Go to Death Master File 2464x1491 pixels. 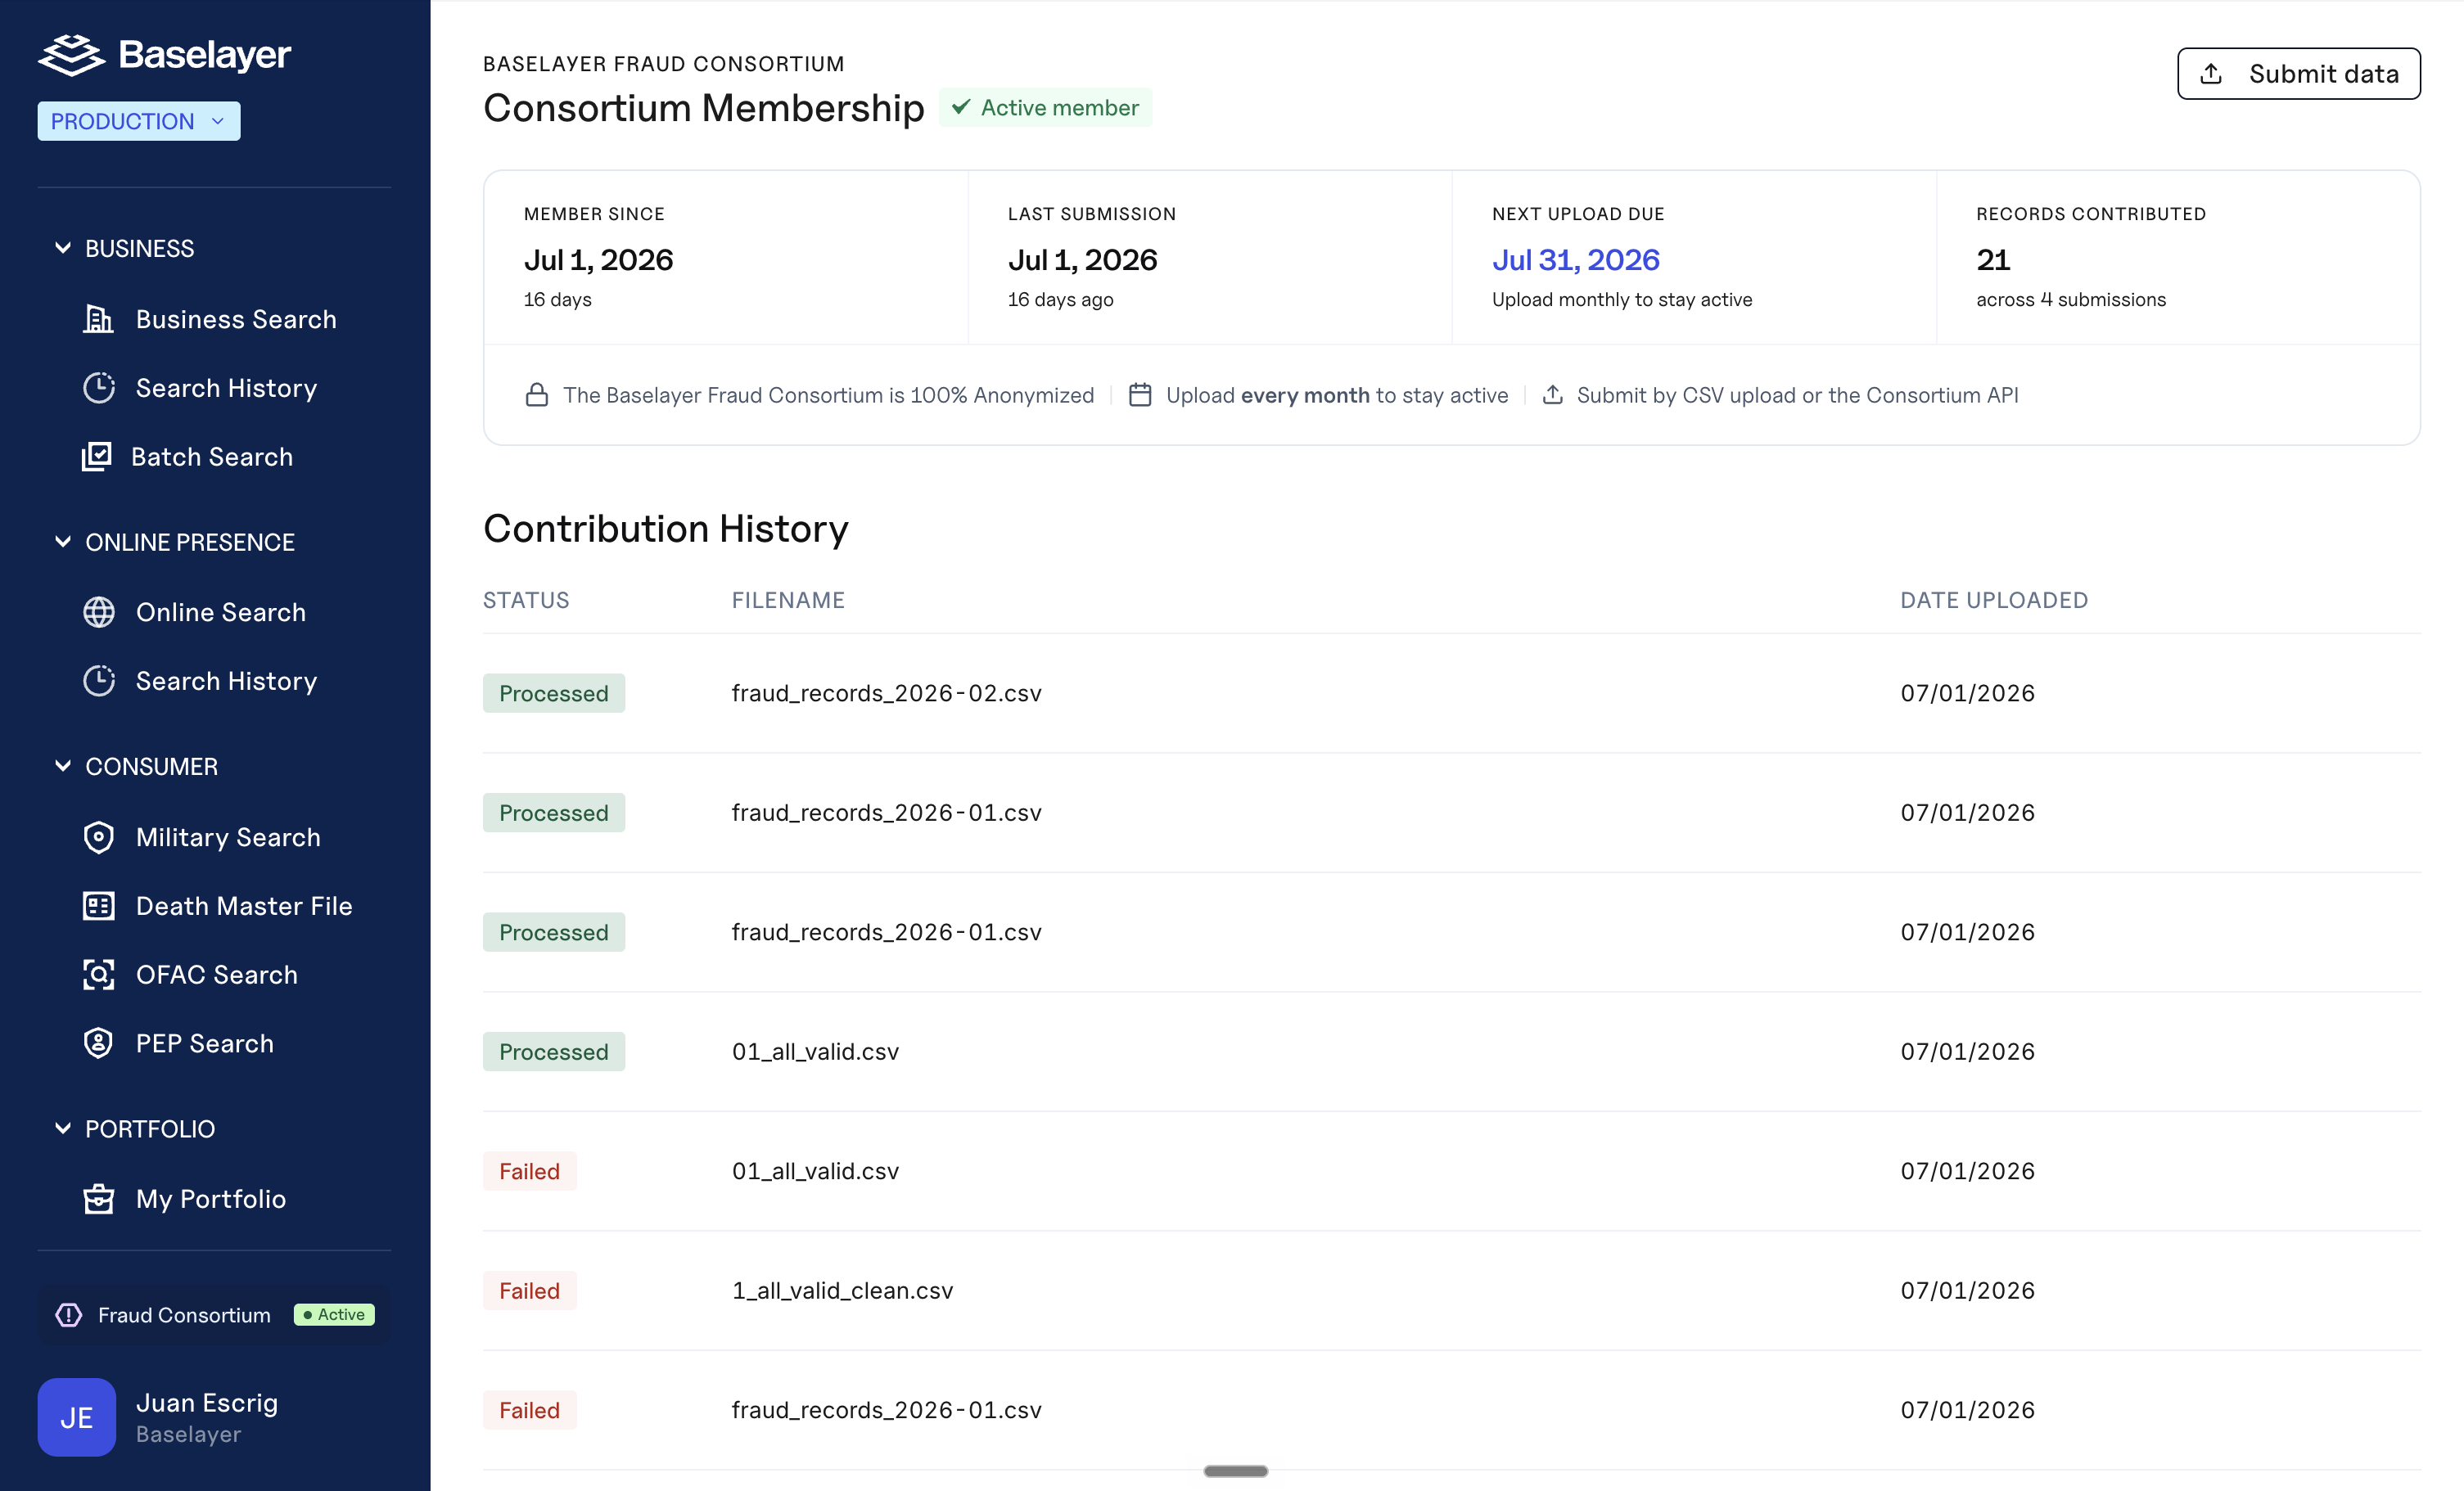tap(244, 906)
